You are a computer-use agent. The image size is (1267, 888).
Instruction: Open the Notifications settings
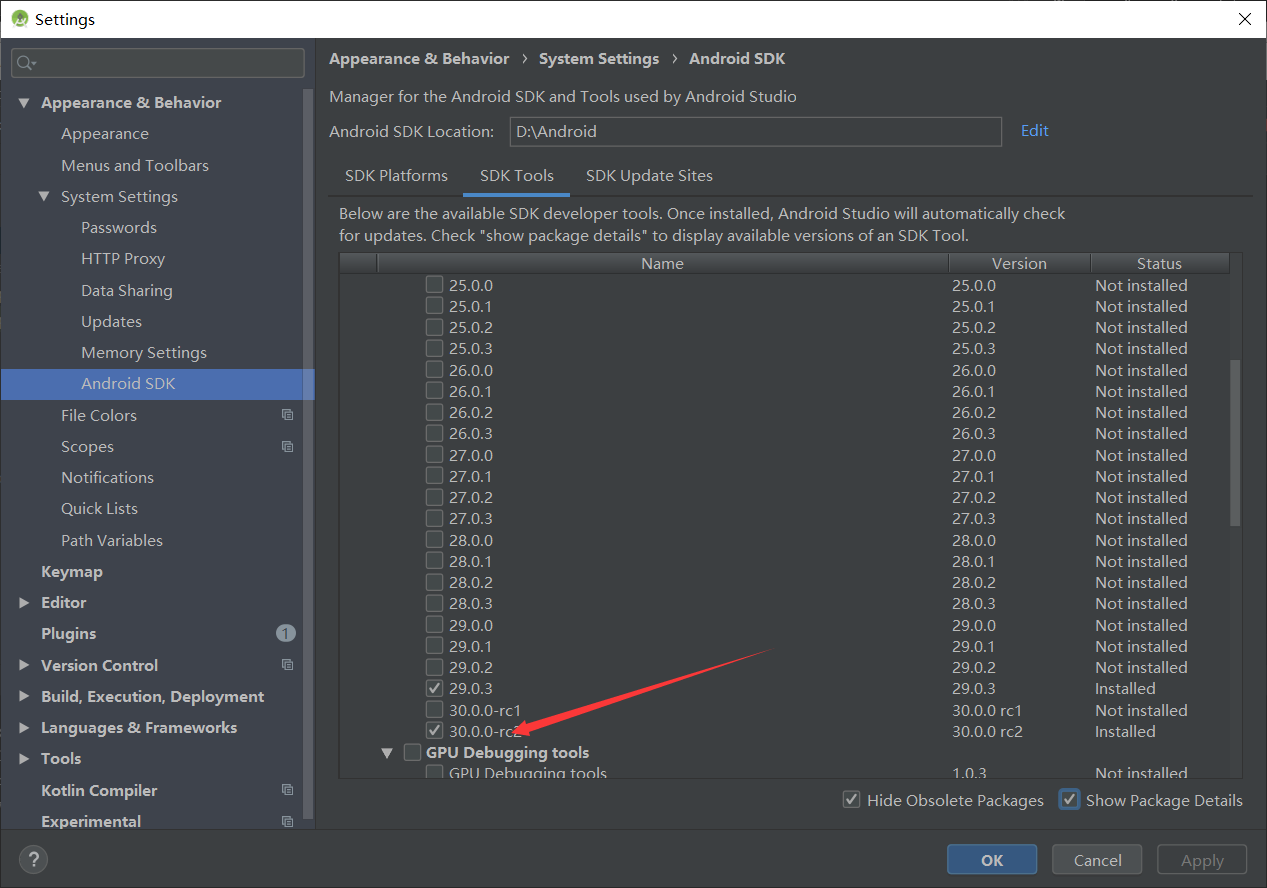tap(107, 478)
